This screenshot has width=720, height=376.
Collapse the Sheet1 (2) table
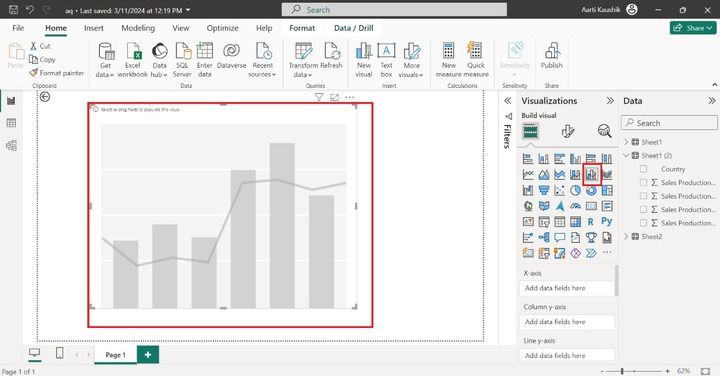626,155
